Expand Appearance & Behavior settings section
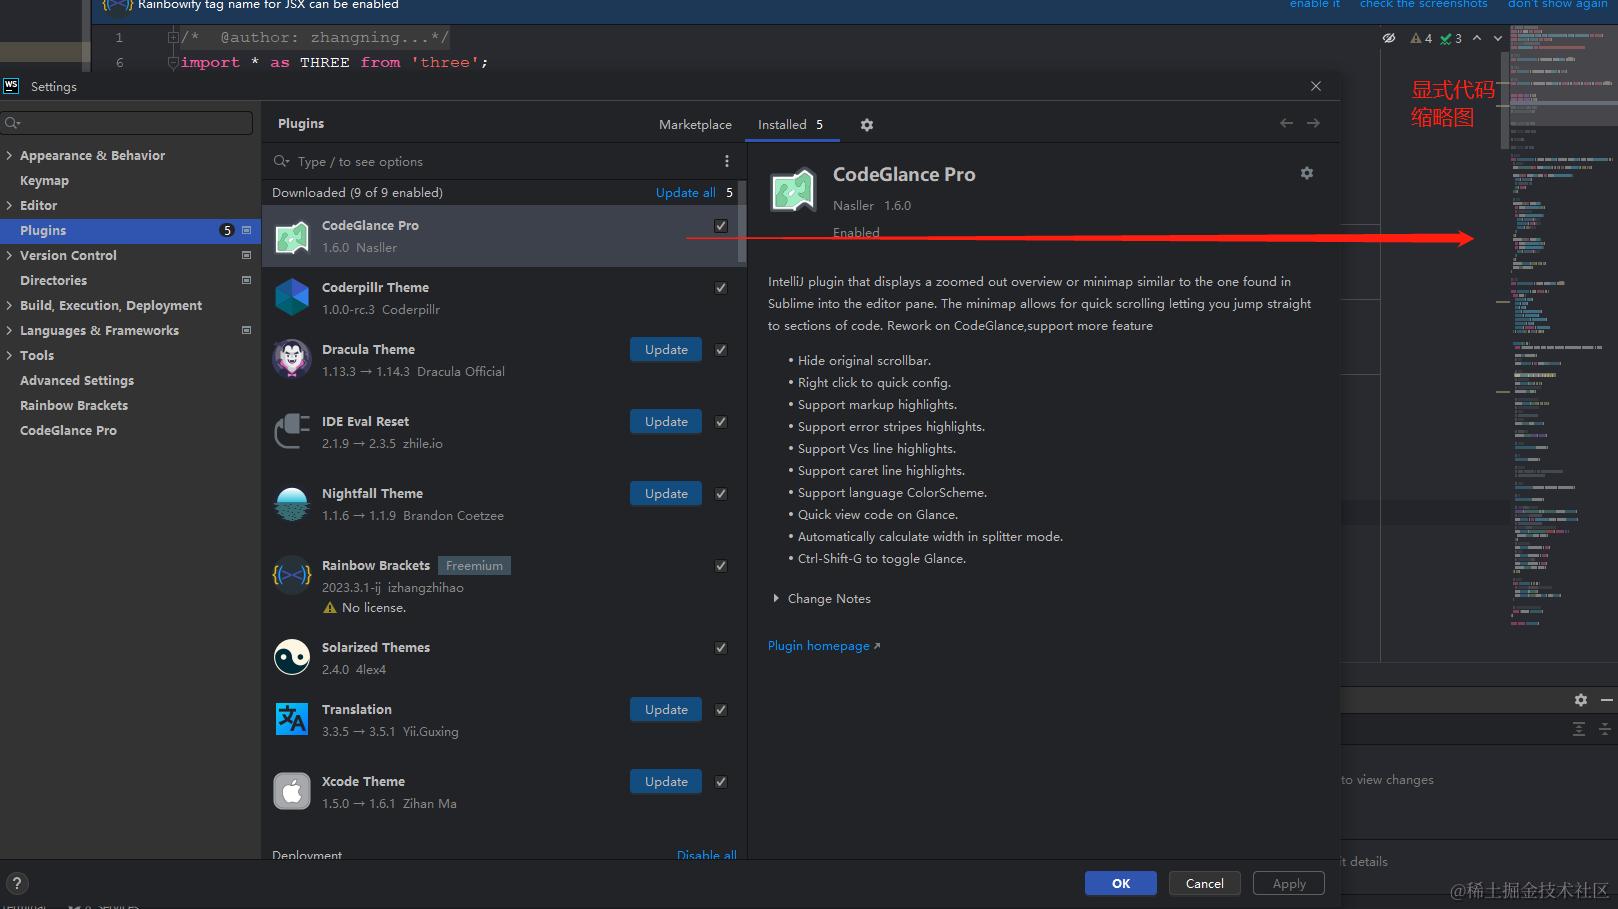Viewport: 1618px width, 909px height. (x=9, y=155)
